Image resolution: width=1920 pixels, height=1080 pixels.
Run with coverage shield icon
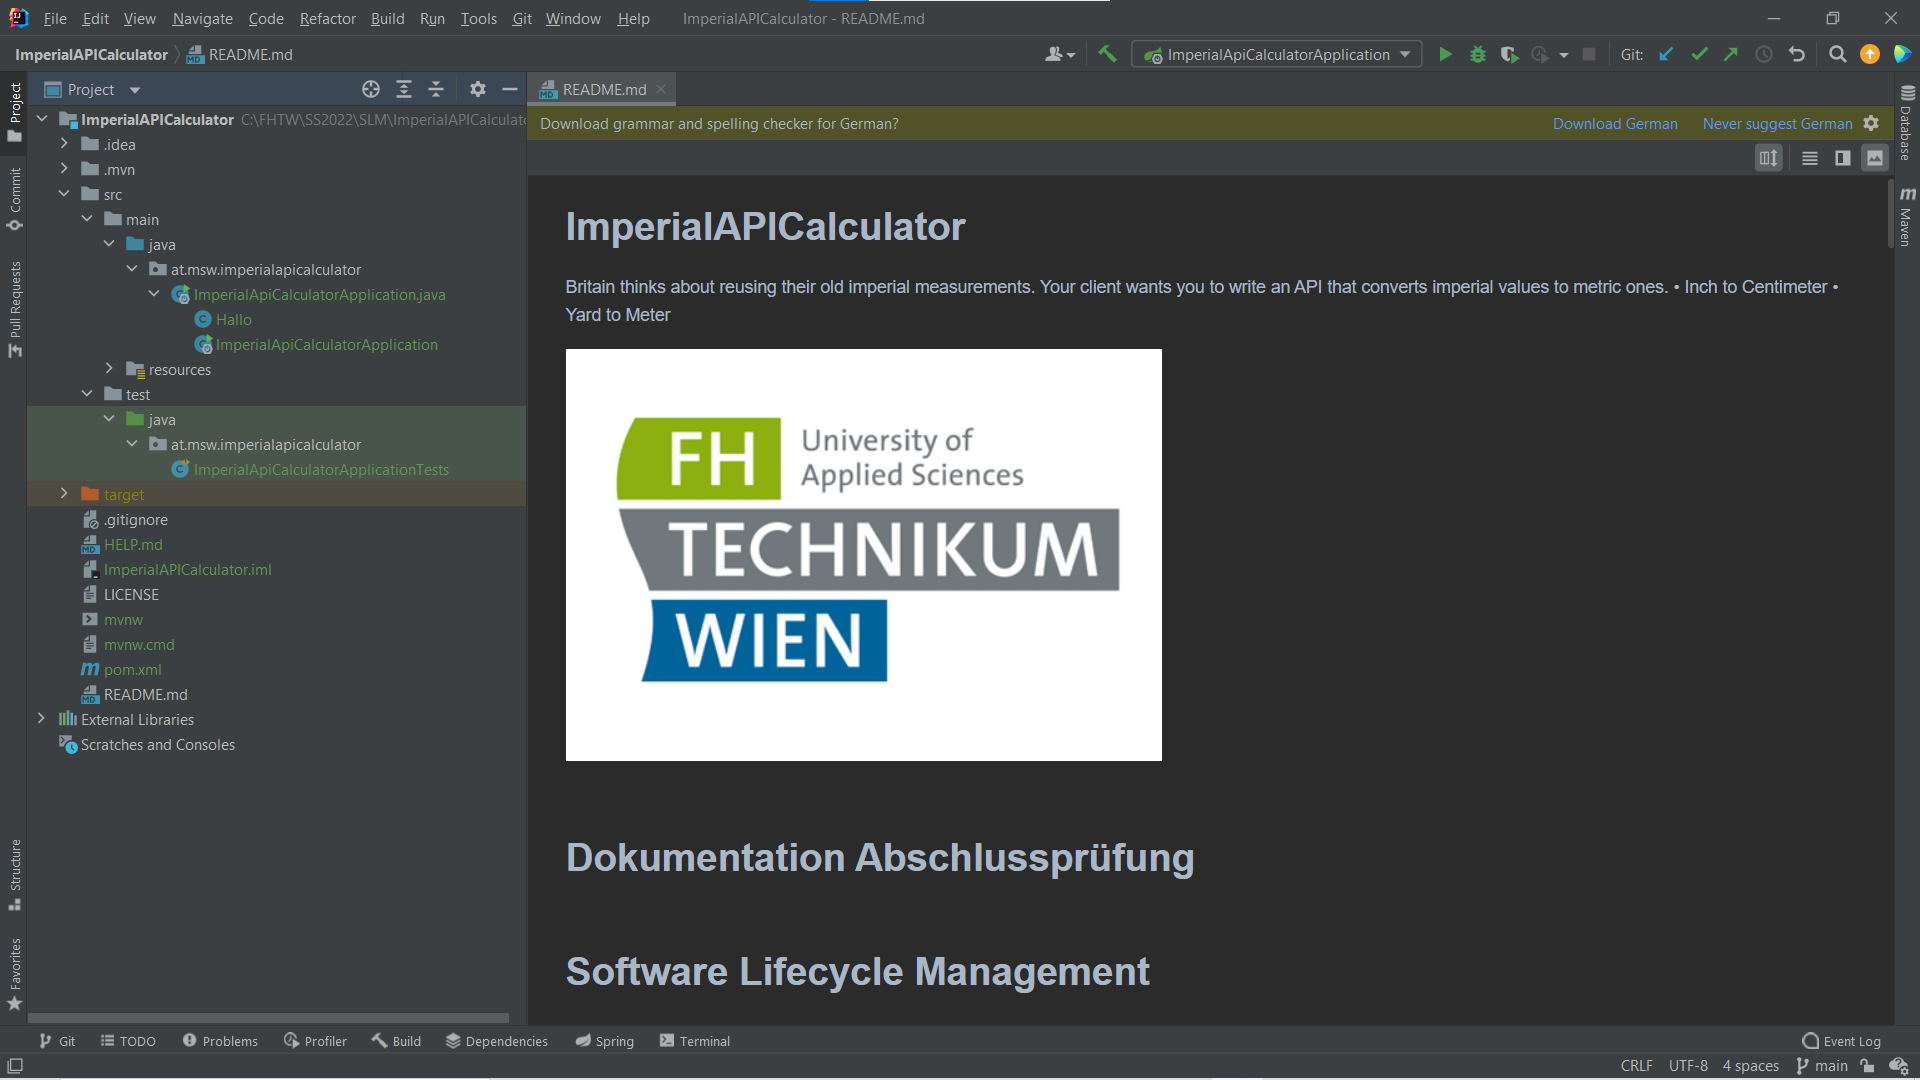[x=1509, y=55]
